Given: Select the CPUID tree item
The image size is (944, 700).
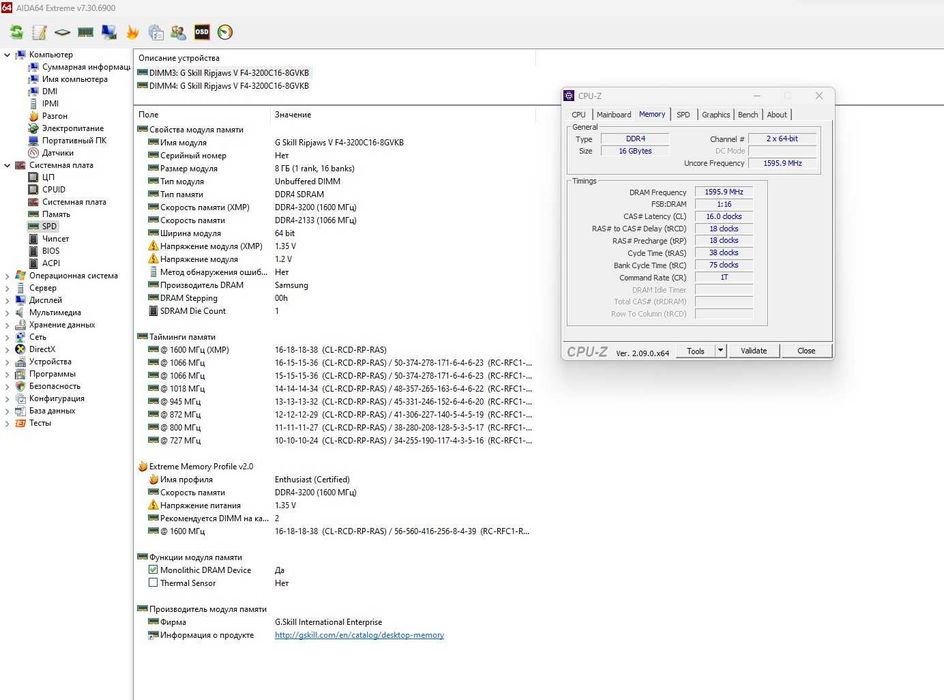Looking at the screenshot, I should click(54, 190).
